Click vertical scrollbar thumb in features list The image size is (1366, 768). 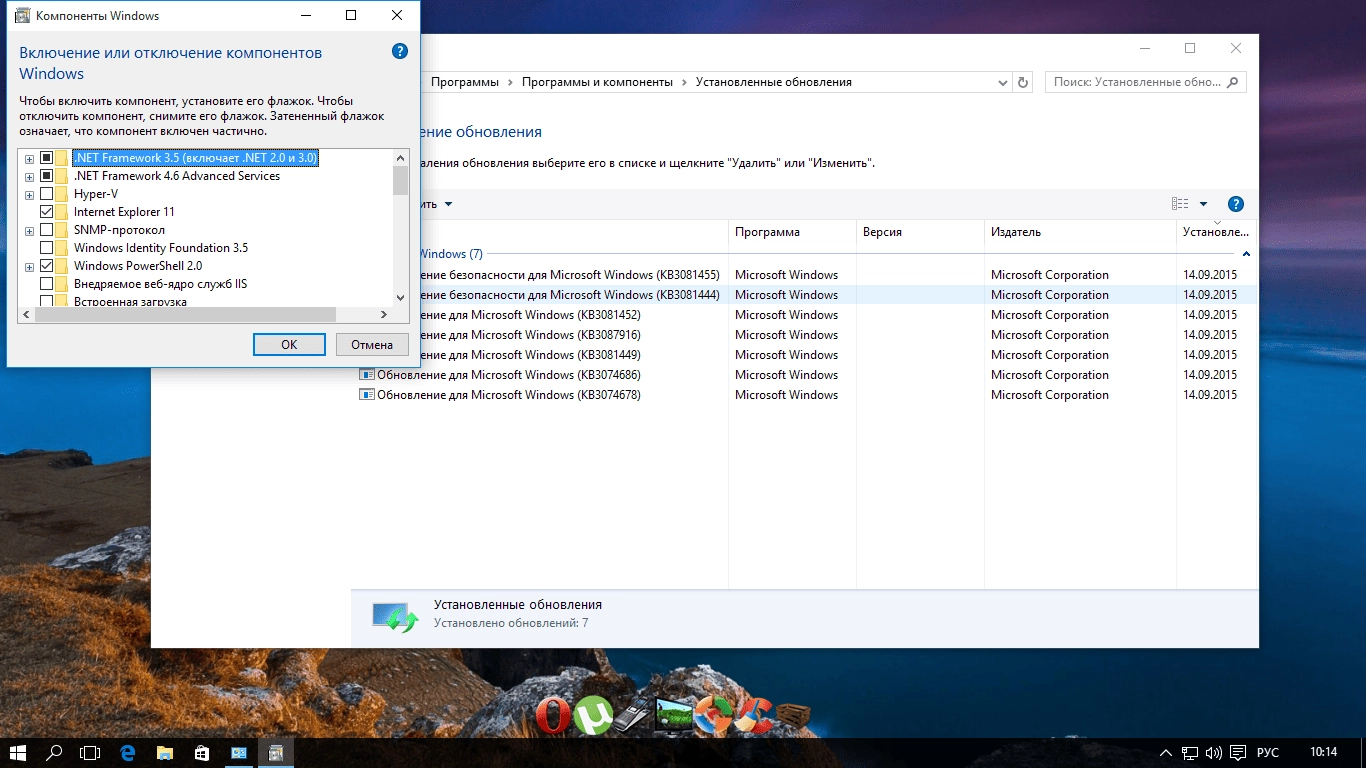pos(401,181)
